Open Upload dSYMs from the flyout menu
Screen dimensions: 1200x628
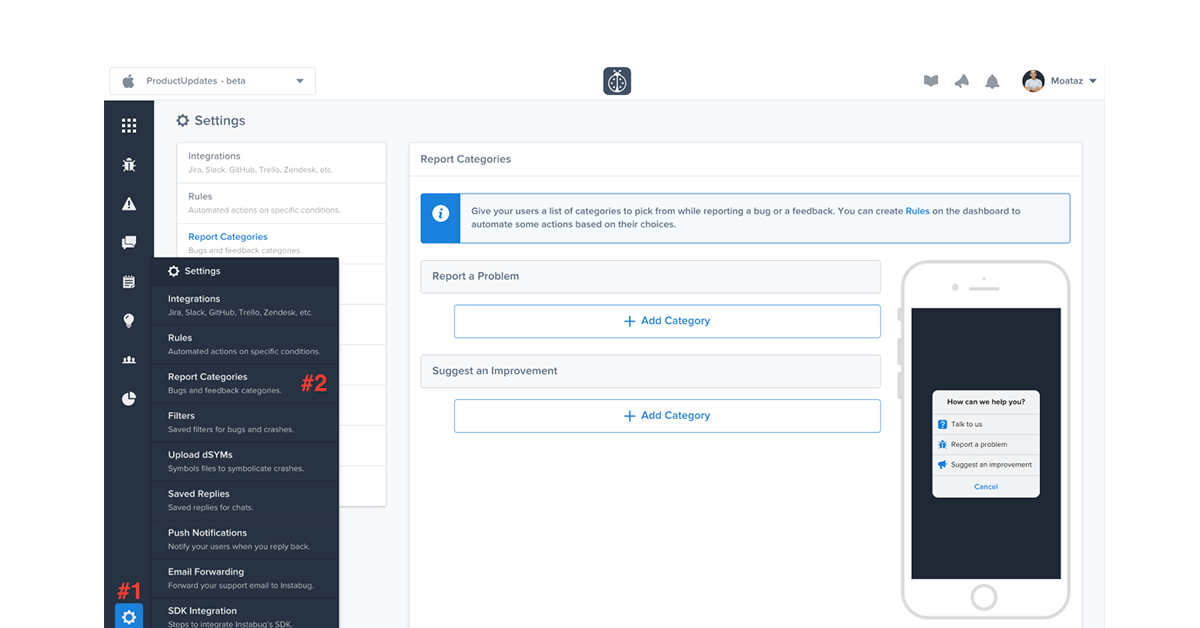246,461
